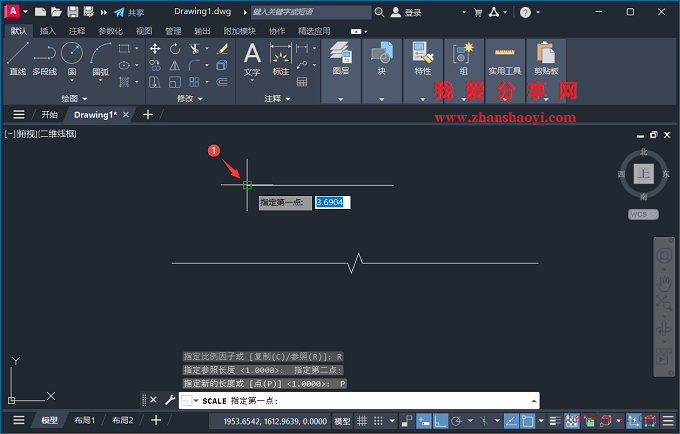The height and width of the screenshot is (434, 680).
Task: Insert a Table annotation
Action: coord(302,82)
